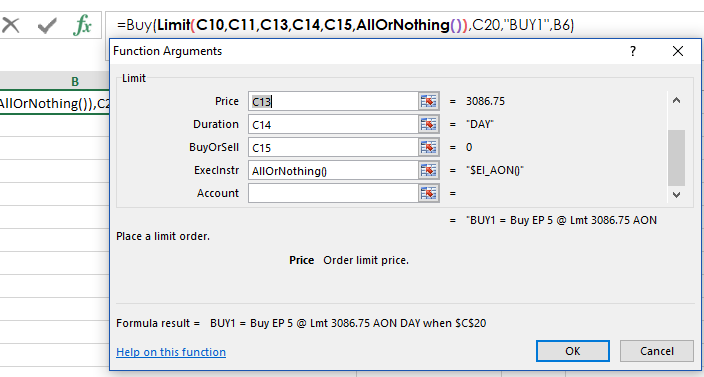
Task: Click the arguments list scroll down arrow
Action: (677, 195)
